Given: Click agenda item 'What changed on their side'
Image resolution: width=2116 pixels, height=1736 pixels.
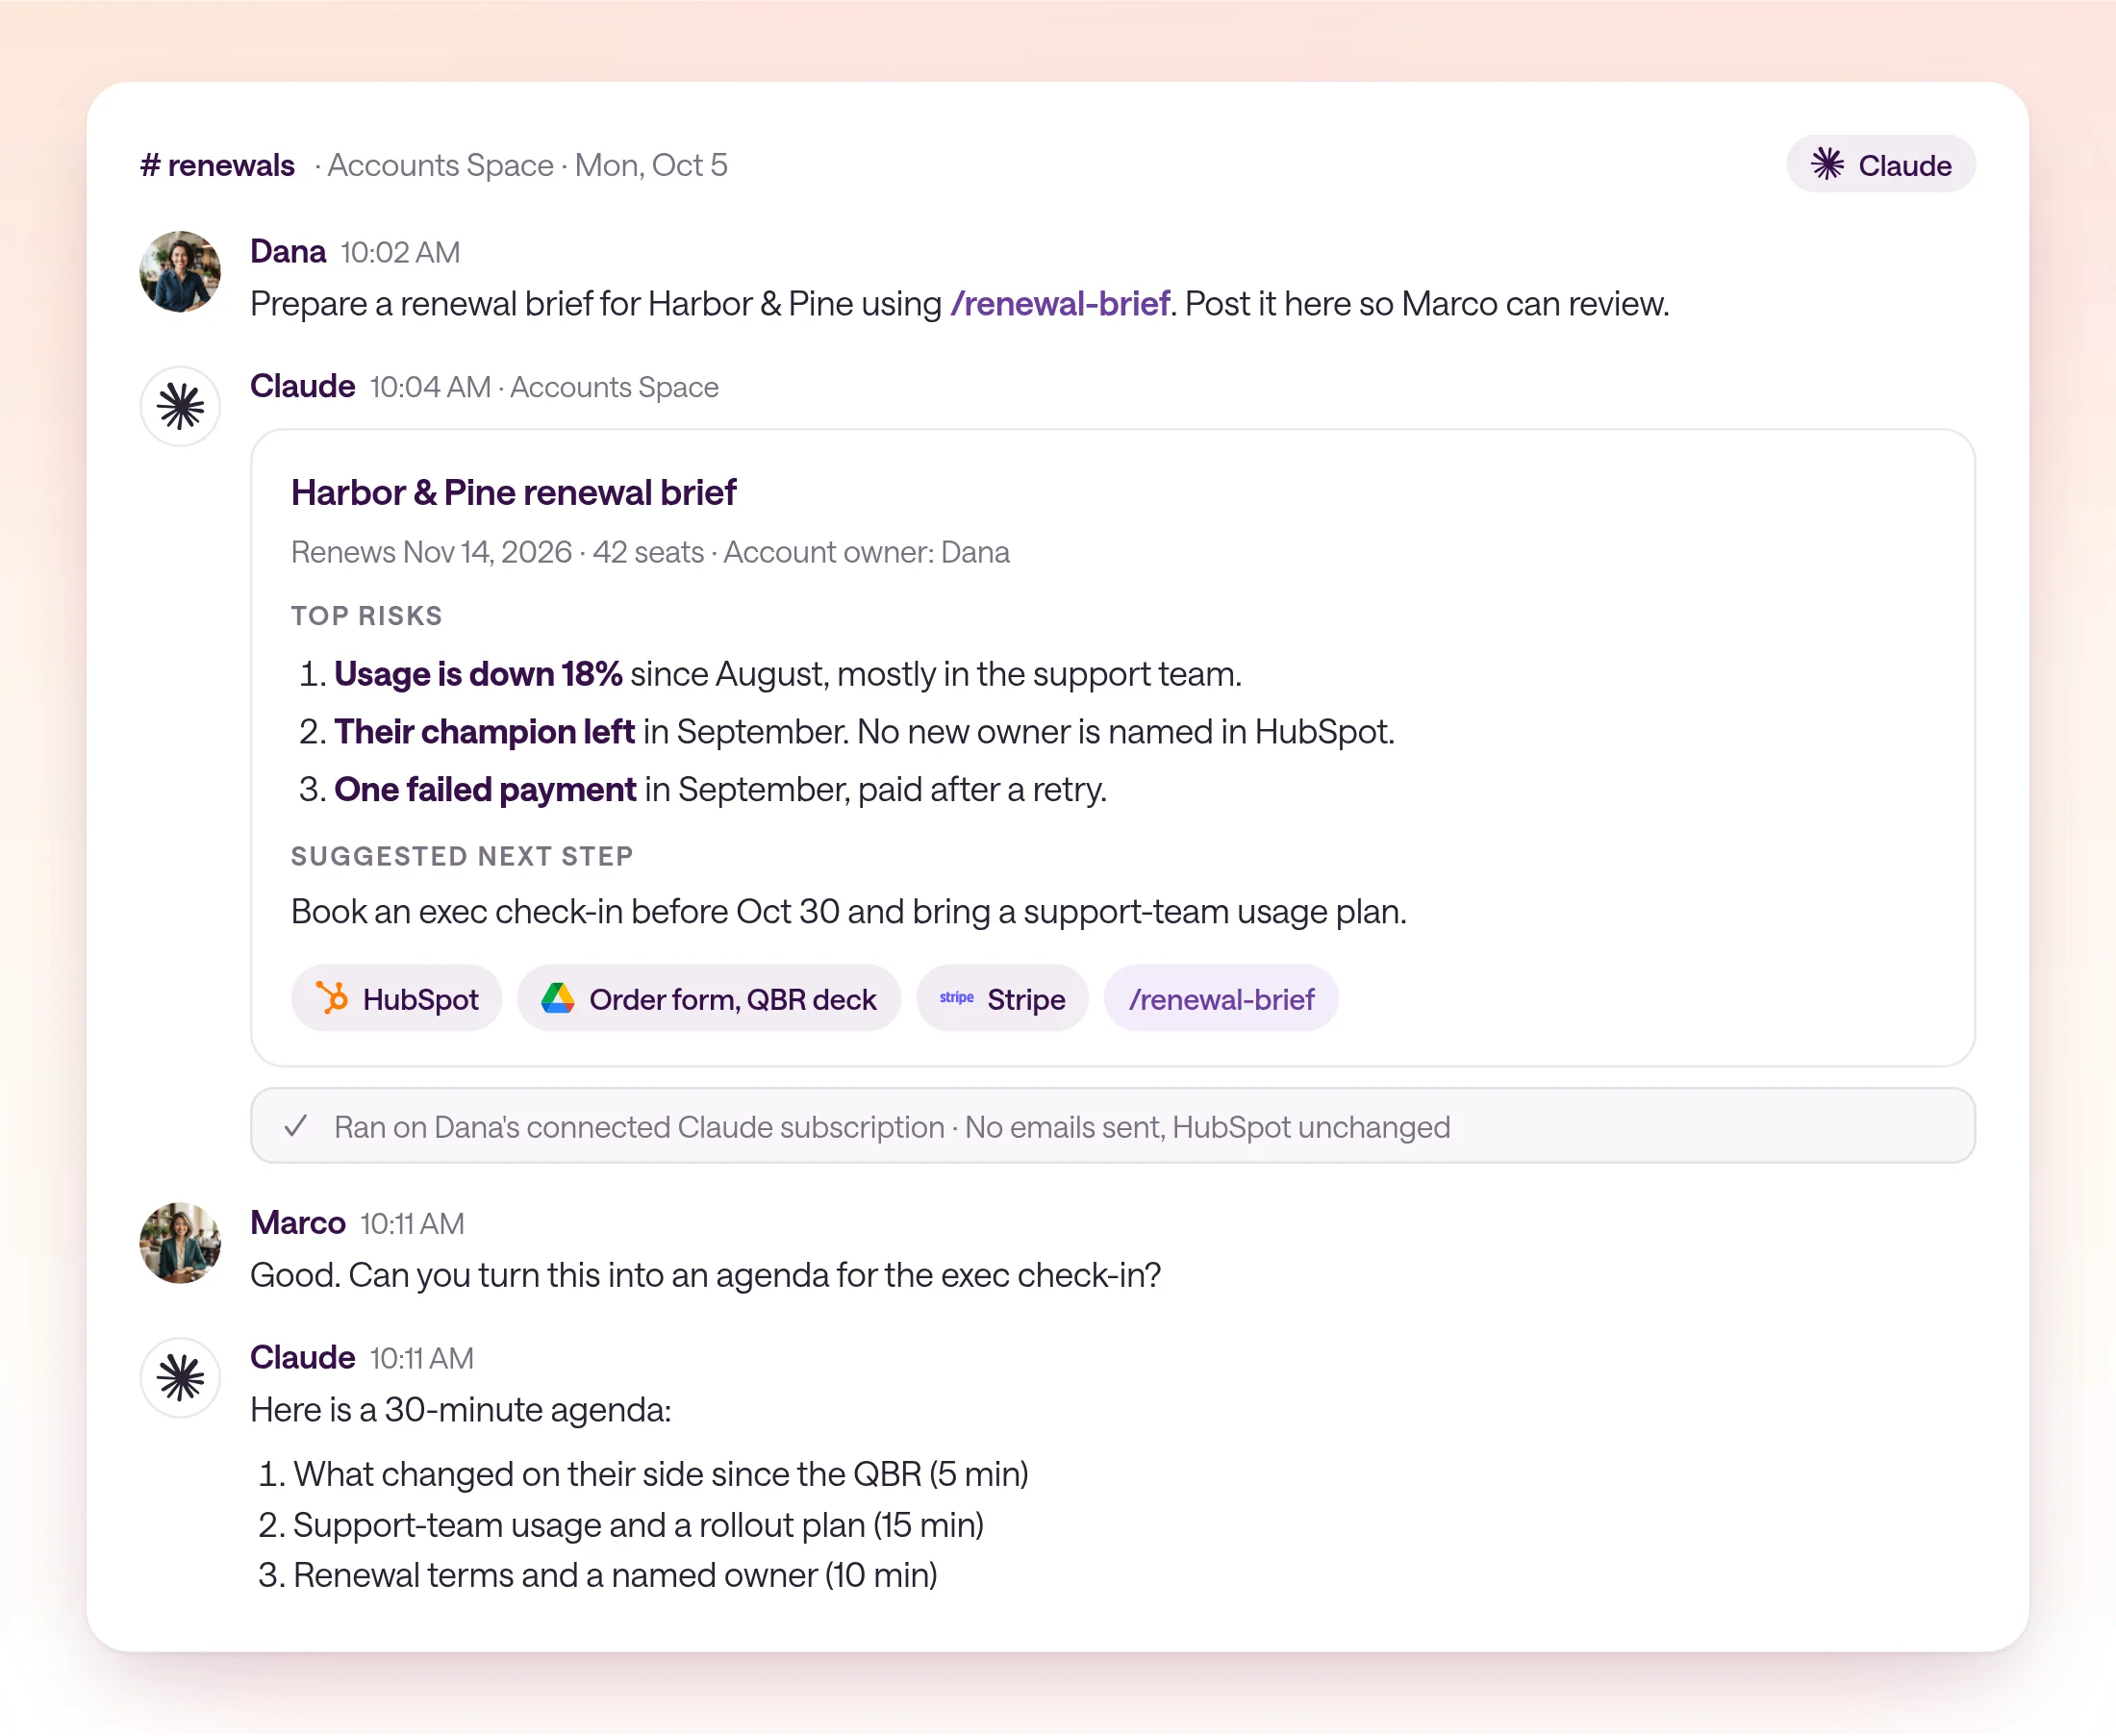Looking at the screenshot, I should click(643, 1474).
